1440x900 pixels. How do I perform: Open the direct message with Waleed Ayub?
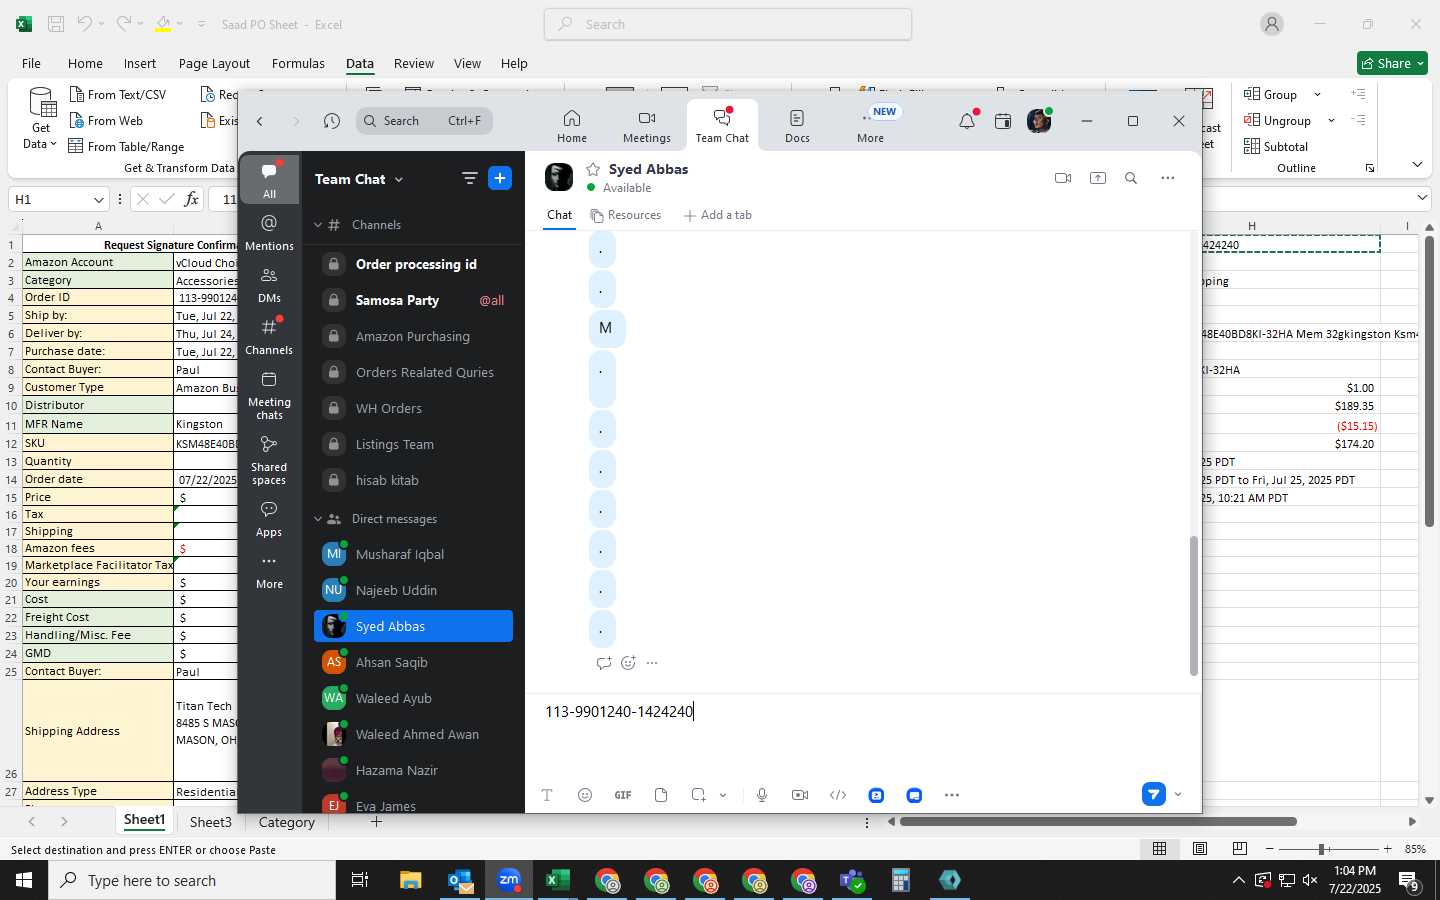pos(413,698)
